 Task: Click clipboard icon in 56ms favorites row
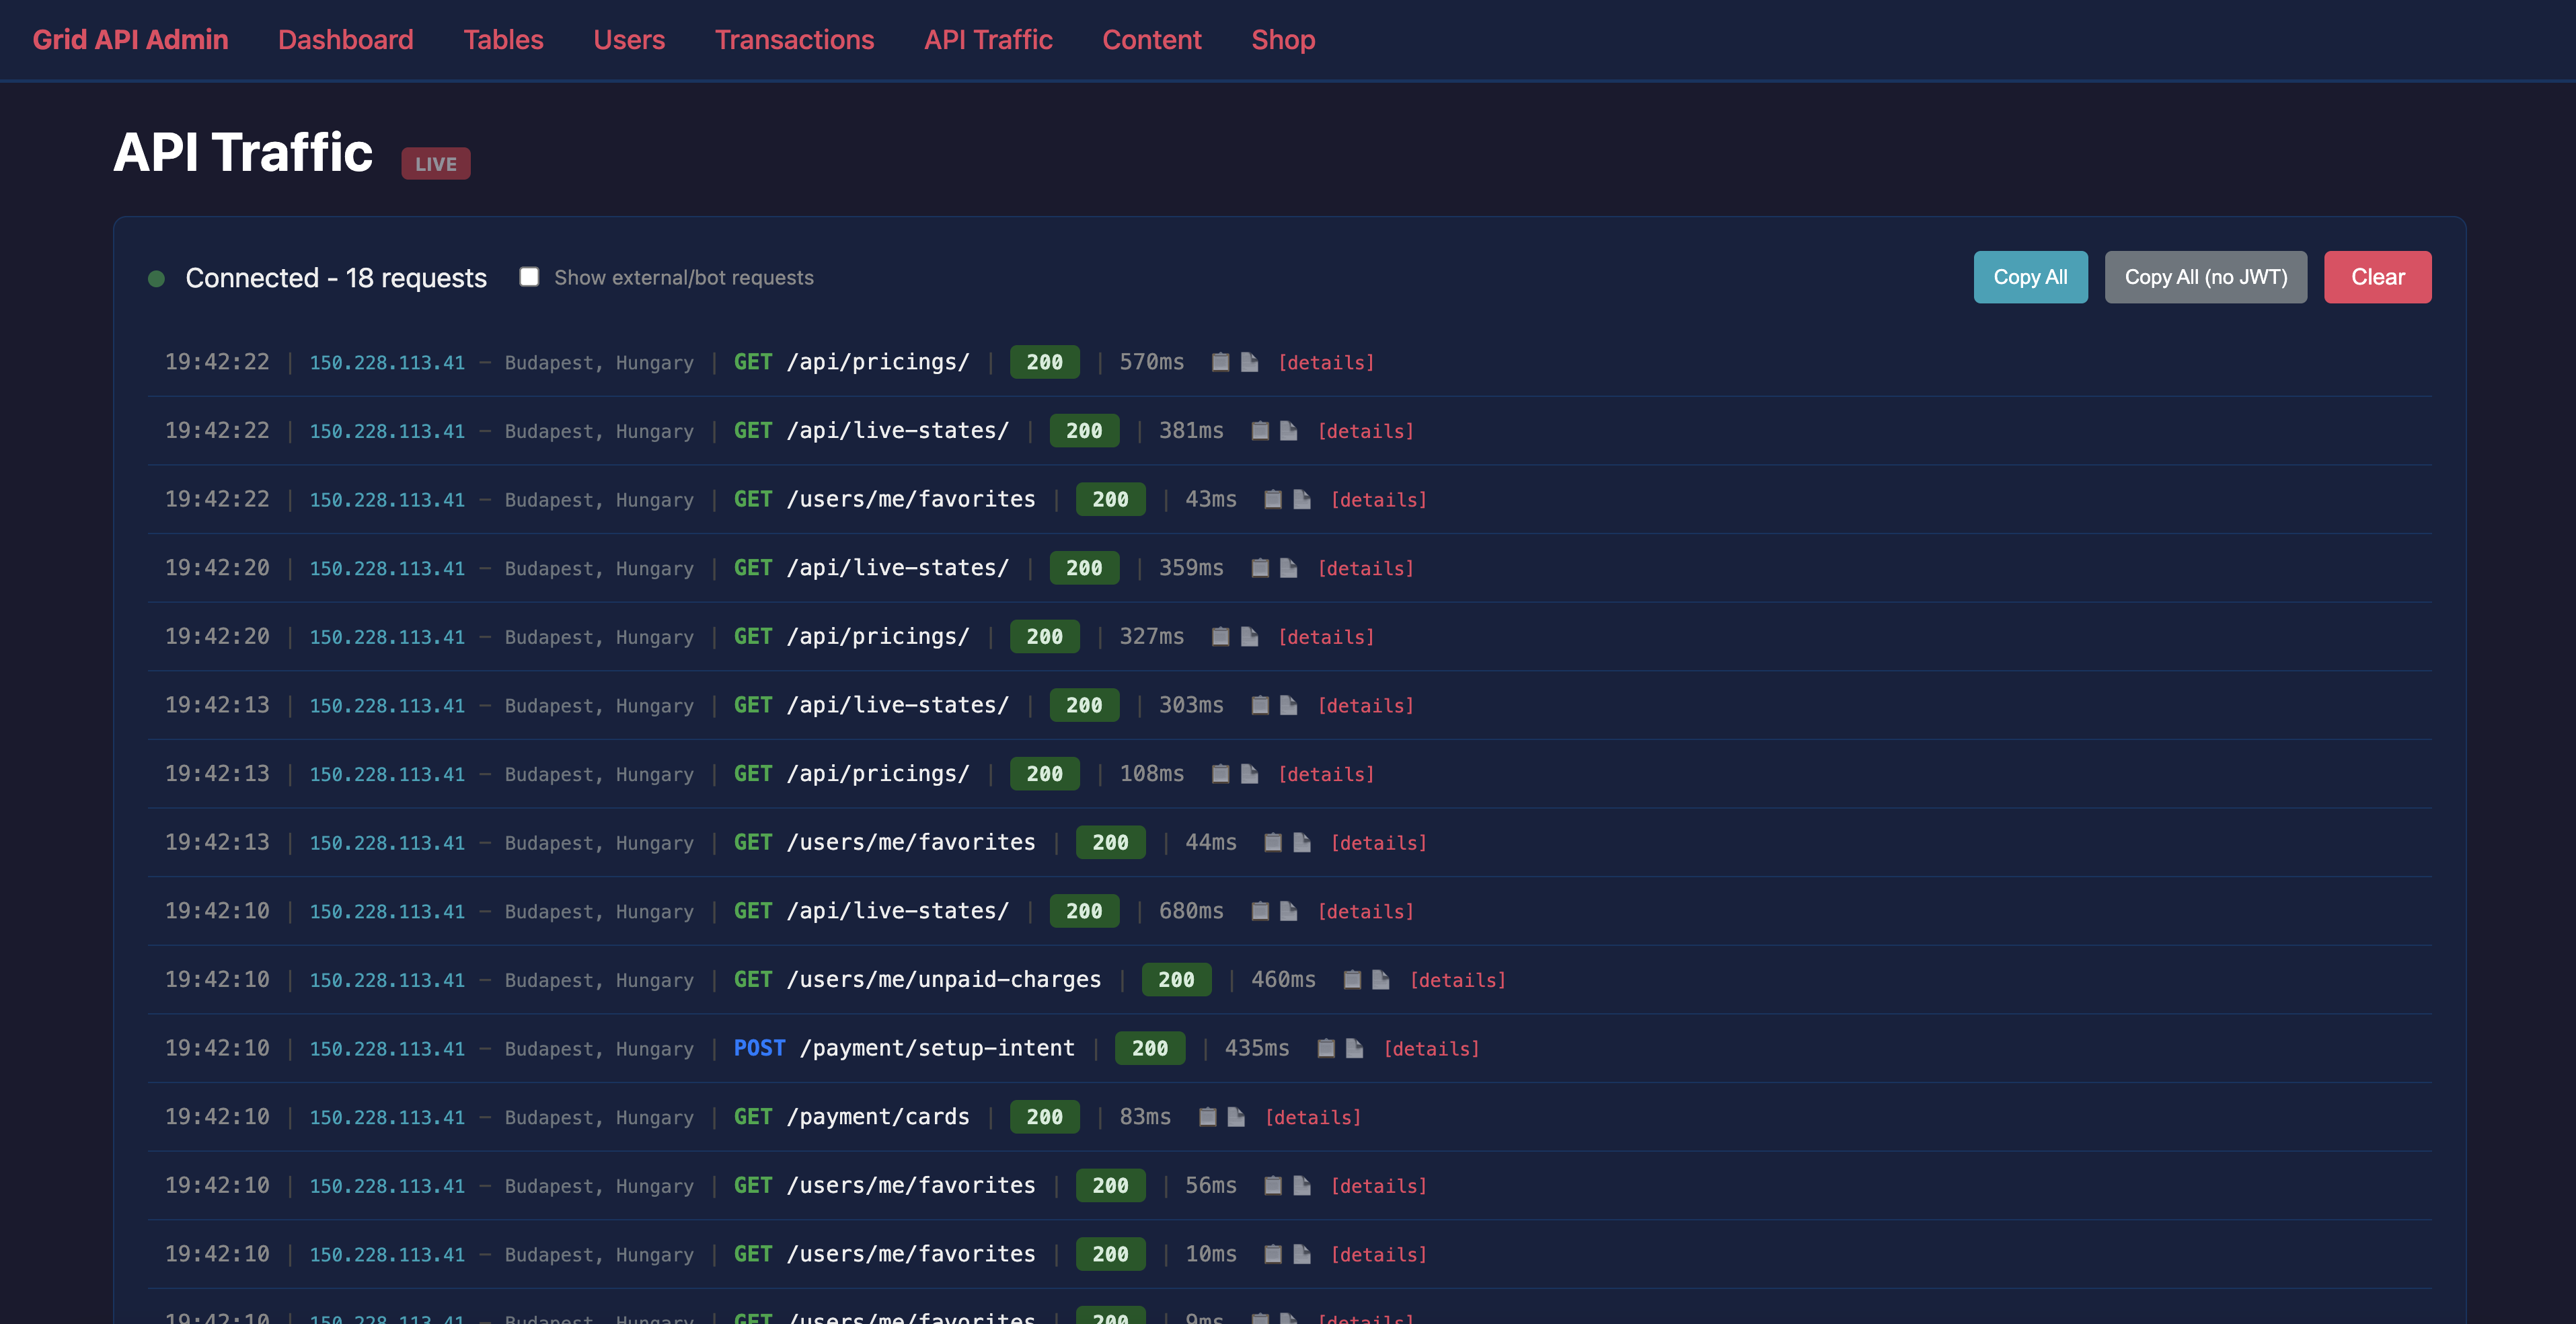click(1273, 1186)
